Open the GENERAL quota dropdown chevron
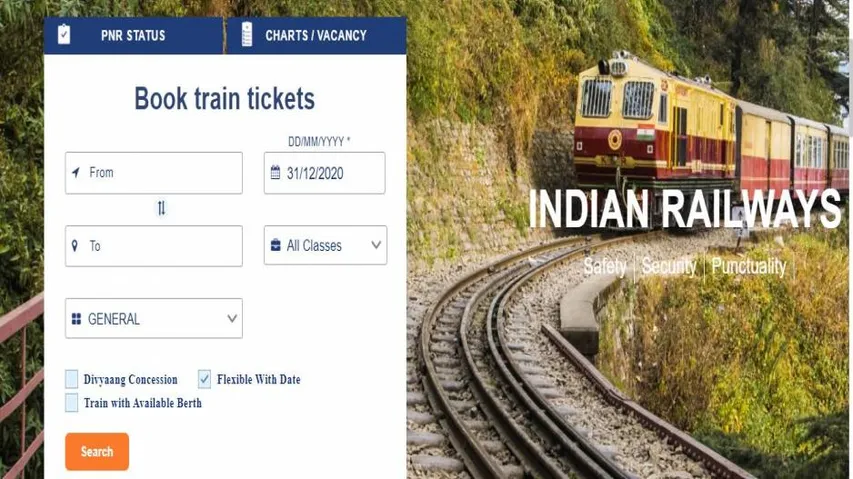Screen dimensions: 853x479 coord(232,319)
